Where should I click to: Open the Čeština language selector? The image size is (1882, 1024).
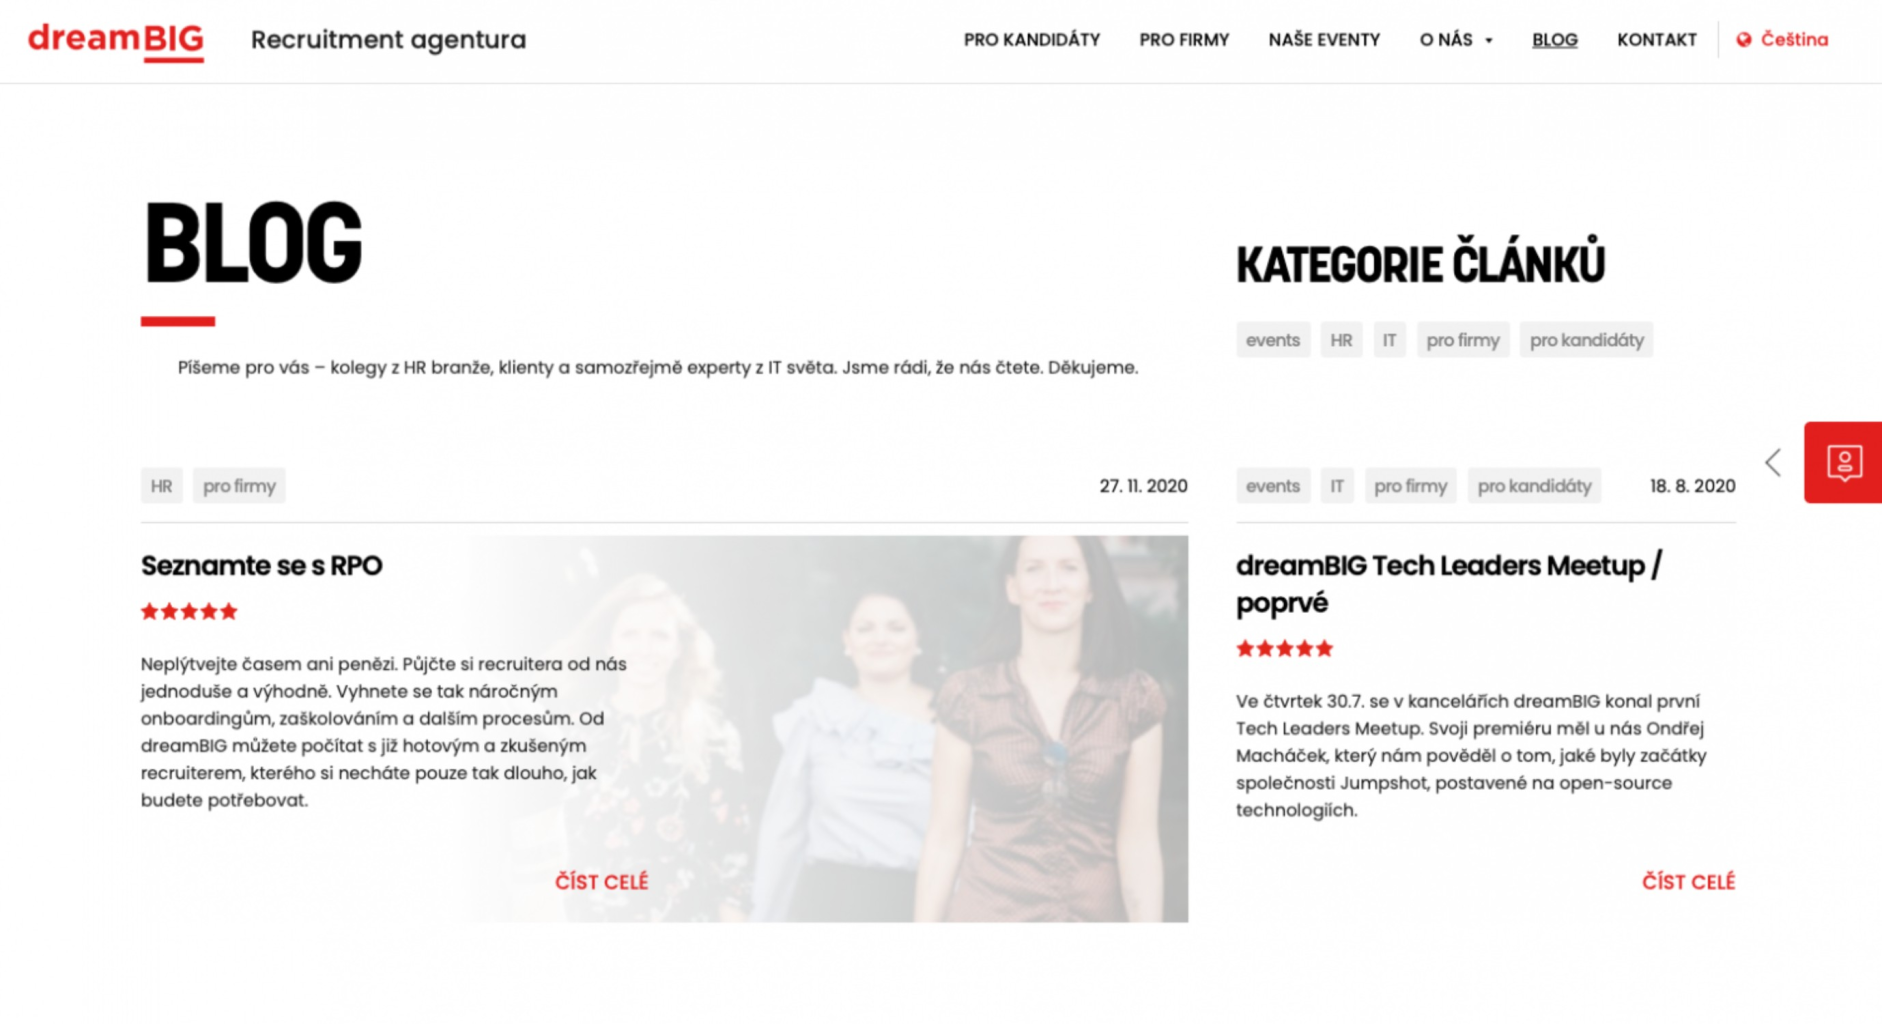click(x=1782, y=40)
